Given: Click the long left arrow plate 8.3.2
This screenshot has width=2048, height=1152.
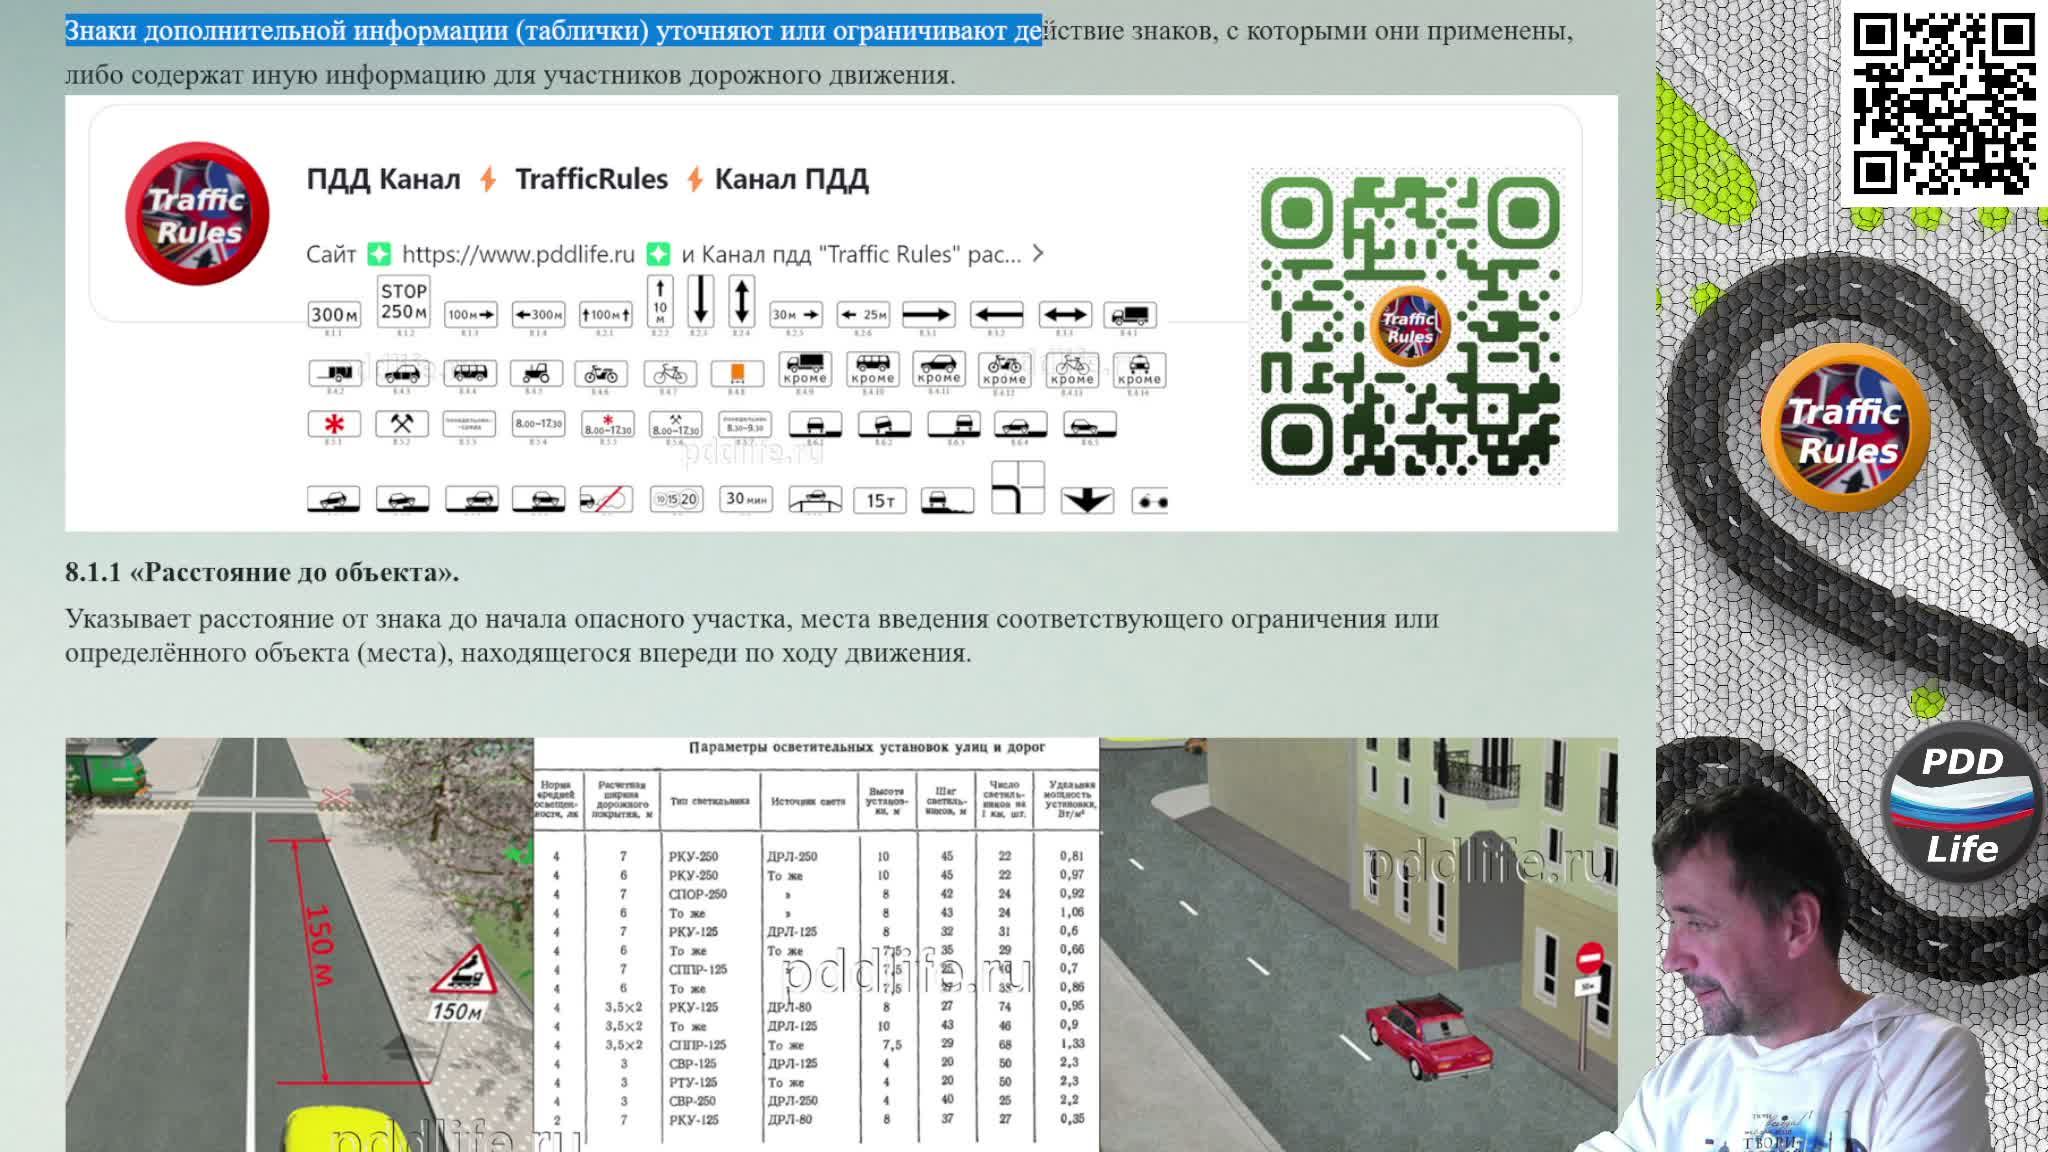Looking at the screenshot, I should (997, 315).
